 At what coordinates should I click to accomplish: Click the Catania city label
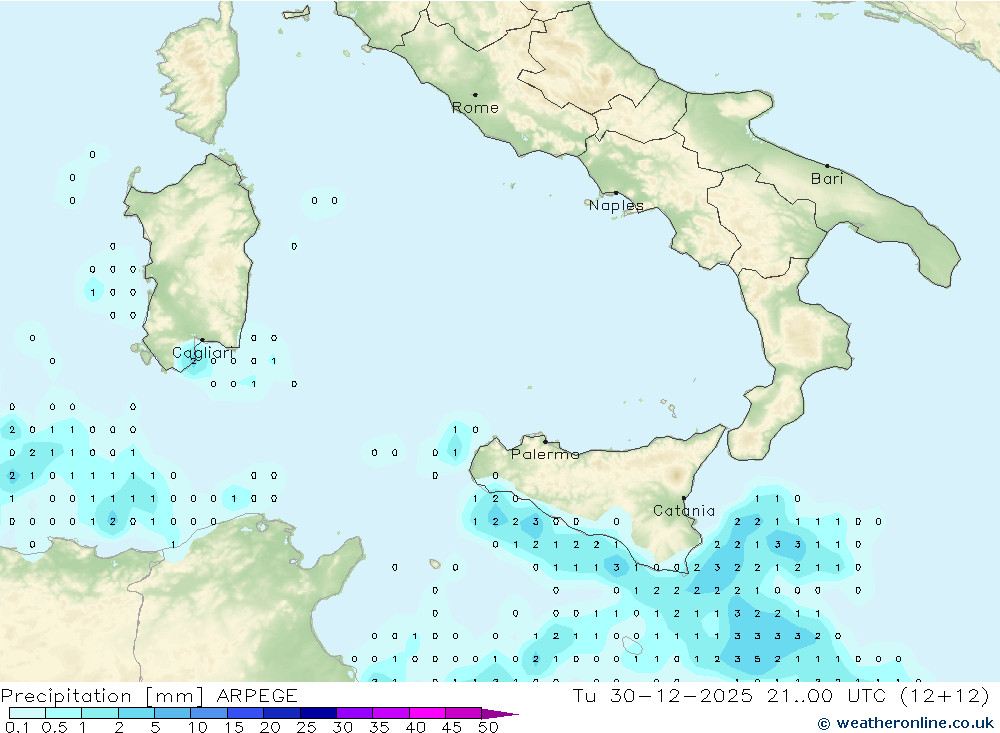[684, 510]
